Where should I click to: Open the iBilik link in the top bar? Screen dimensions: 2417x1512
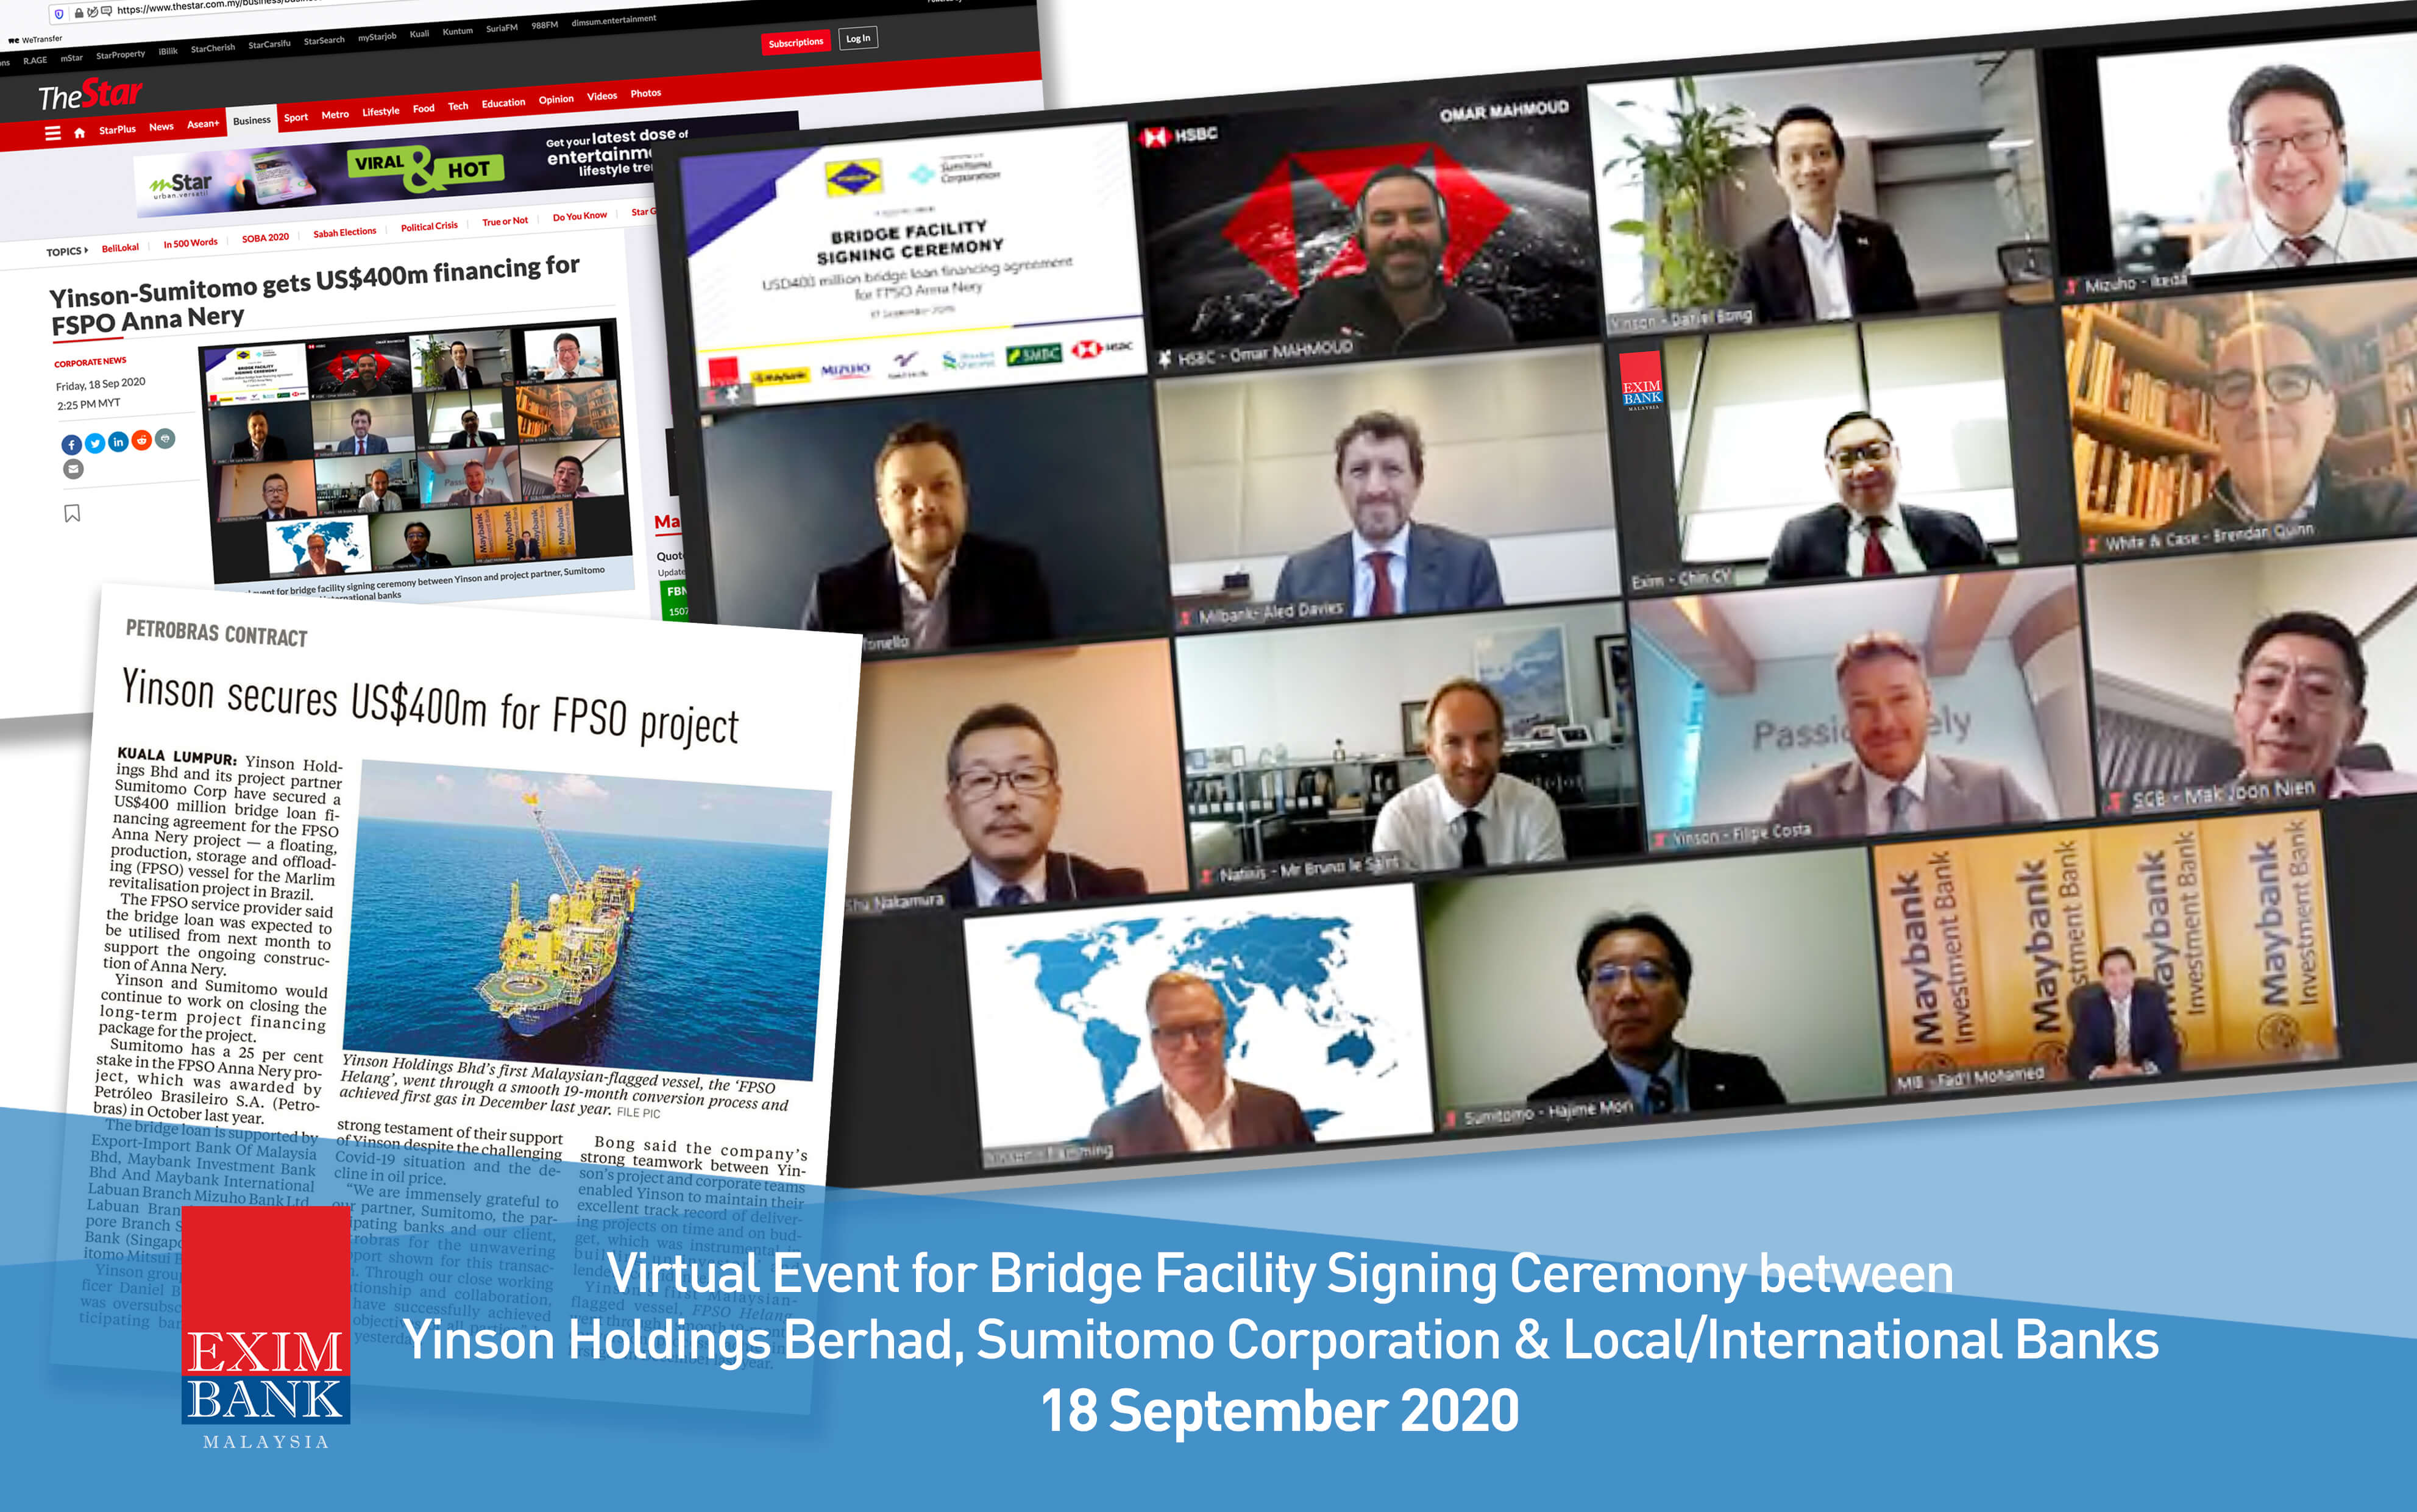click(x=168, y=51)
